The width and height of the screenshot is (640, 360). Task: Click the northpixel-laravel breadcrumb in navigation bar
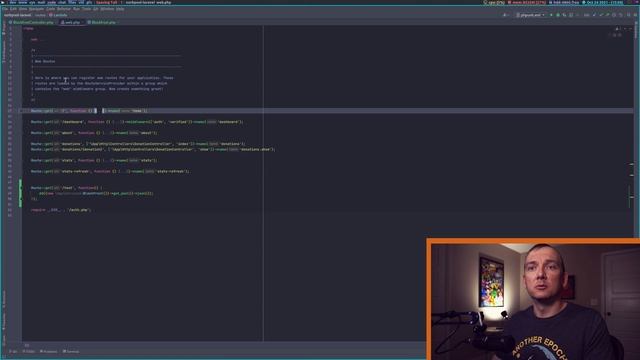[x=17, y=15]
